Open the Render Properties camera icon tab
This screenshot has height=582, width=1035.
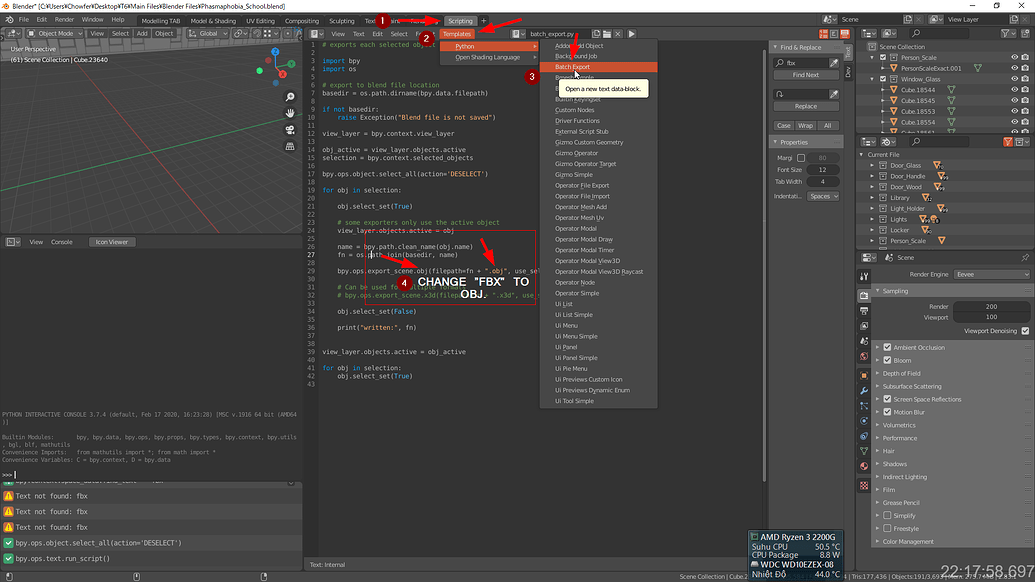tap(864, 295)
